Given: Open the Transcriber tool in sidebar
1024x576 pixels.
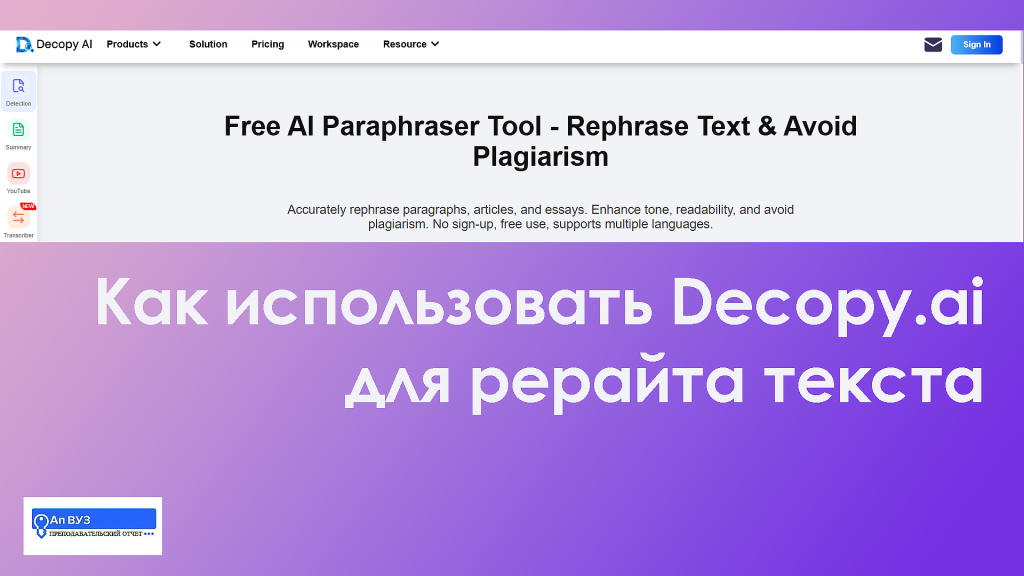Looking at the screenshot, I should pyautogui.click(x=18, y=223).
